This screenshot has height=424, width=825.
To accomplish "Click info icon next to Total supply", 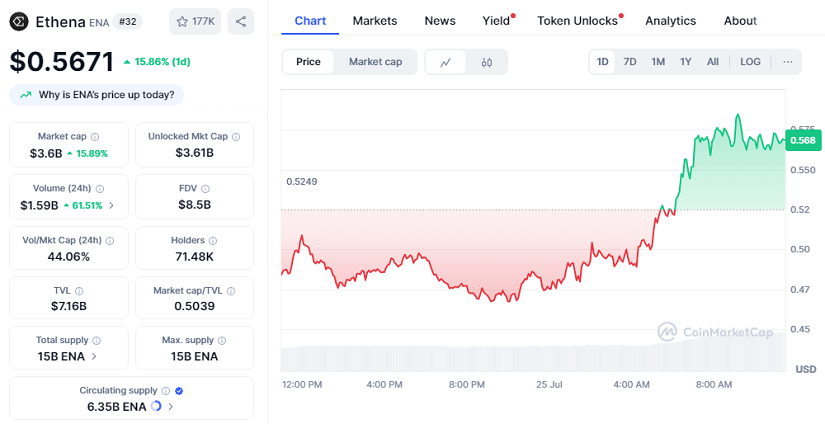I will pyautogui.click(x=97, y=340).
